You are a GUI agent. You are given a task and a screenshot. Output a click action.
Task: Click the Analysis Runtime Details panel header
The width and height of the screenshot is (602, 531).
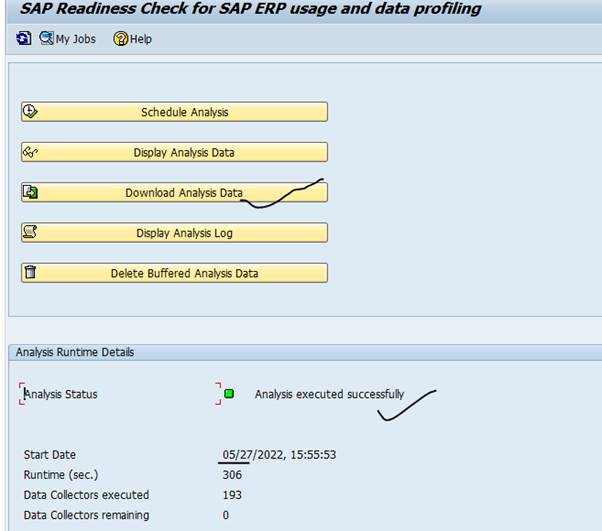click(x=75, y=352)
